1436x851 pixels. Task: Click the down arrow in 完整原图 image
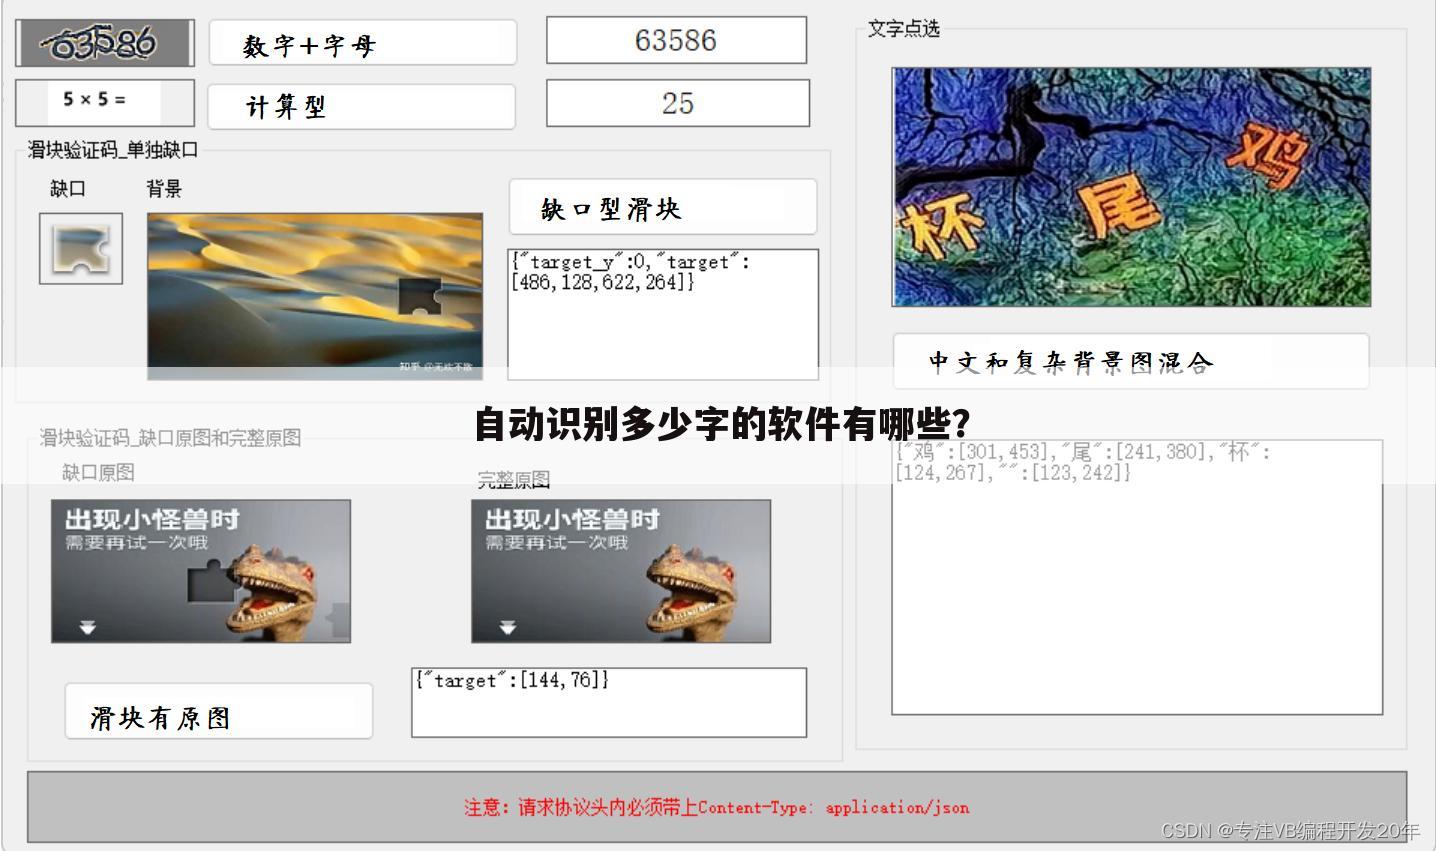pos(508,627)
